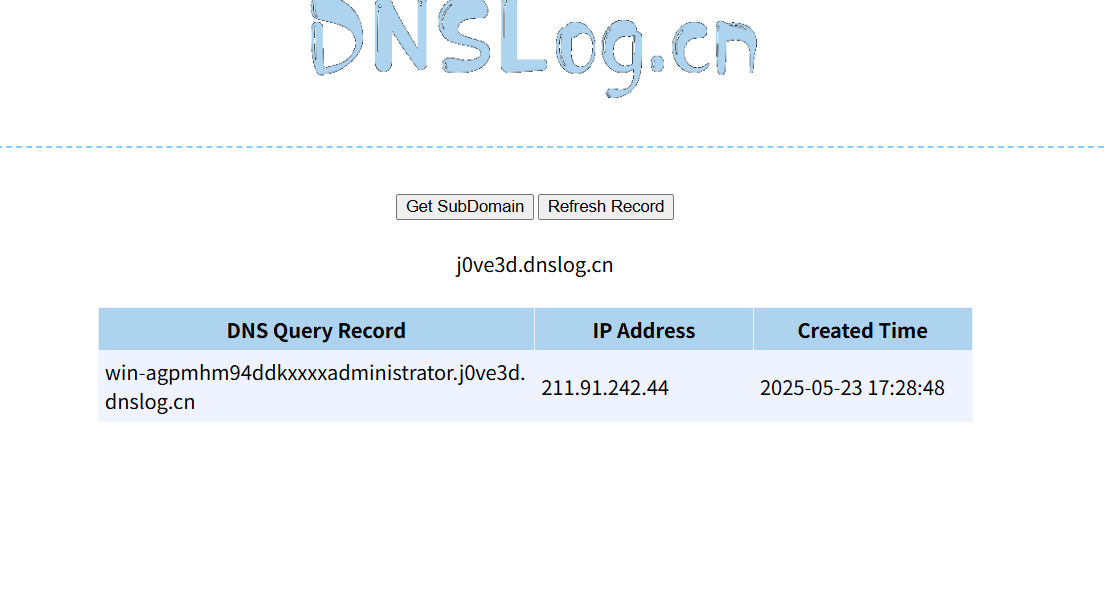
Task: Select the j0ve3d.dnslog.cn subdomain text
Action: tap(535, 265)
